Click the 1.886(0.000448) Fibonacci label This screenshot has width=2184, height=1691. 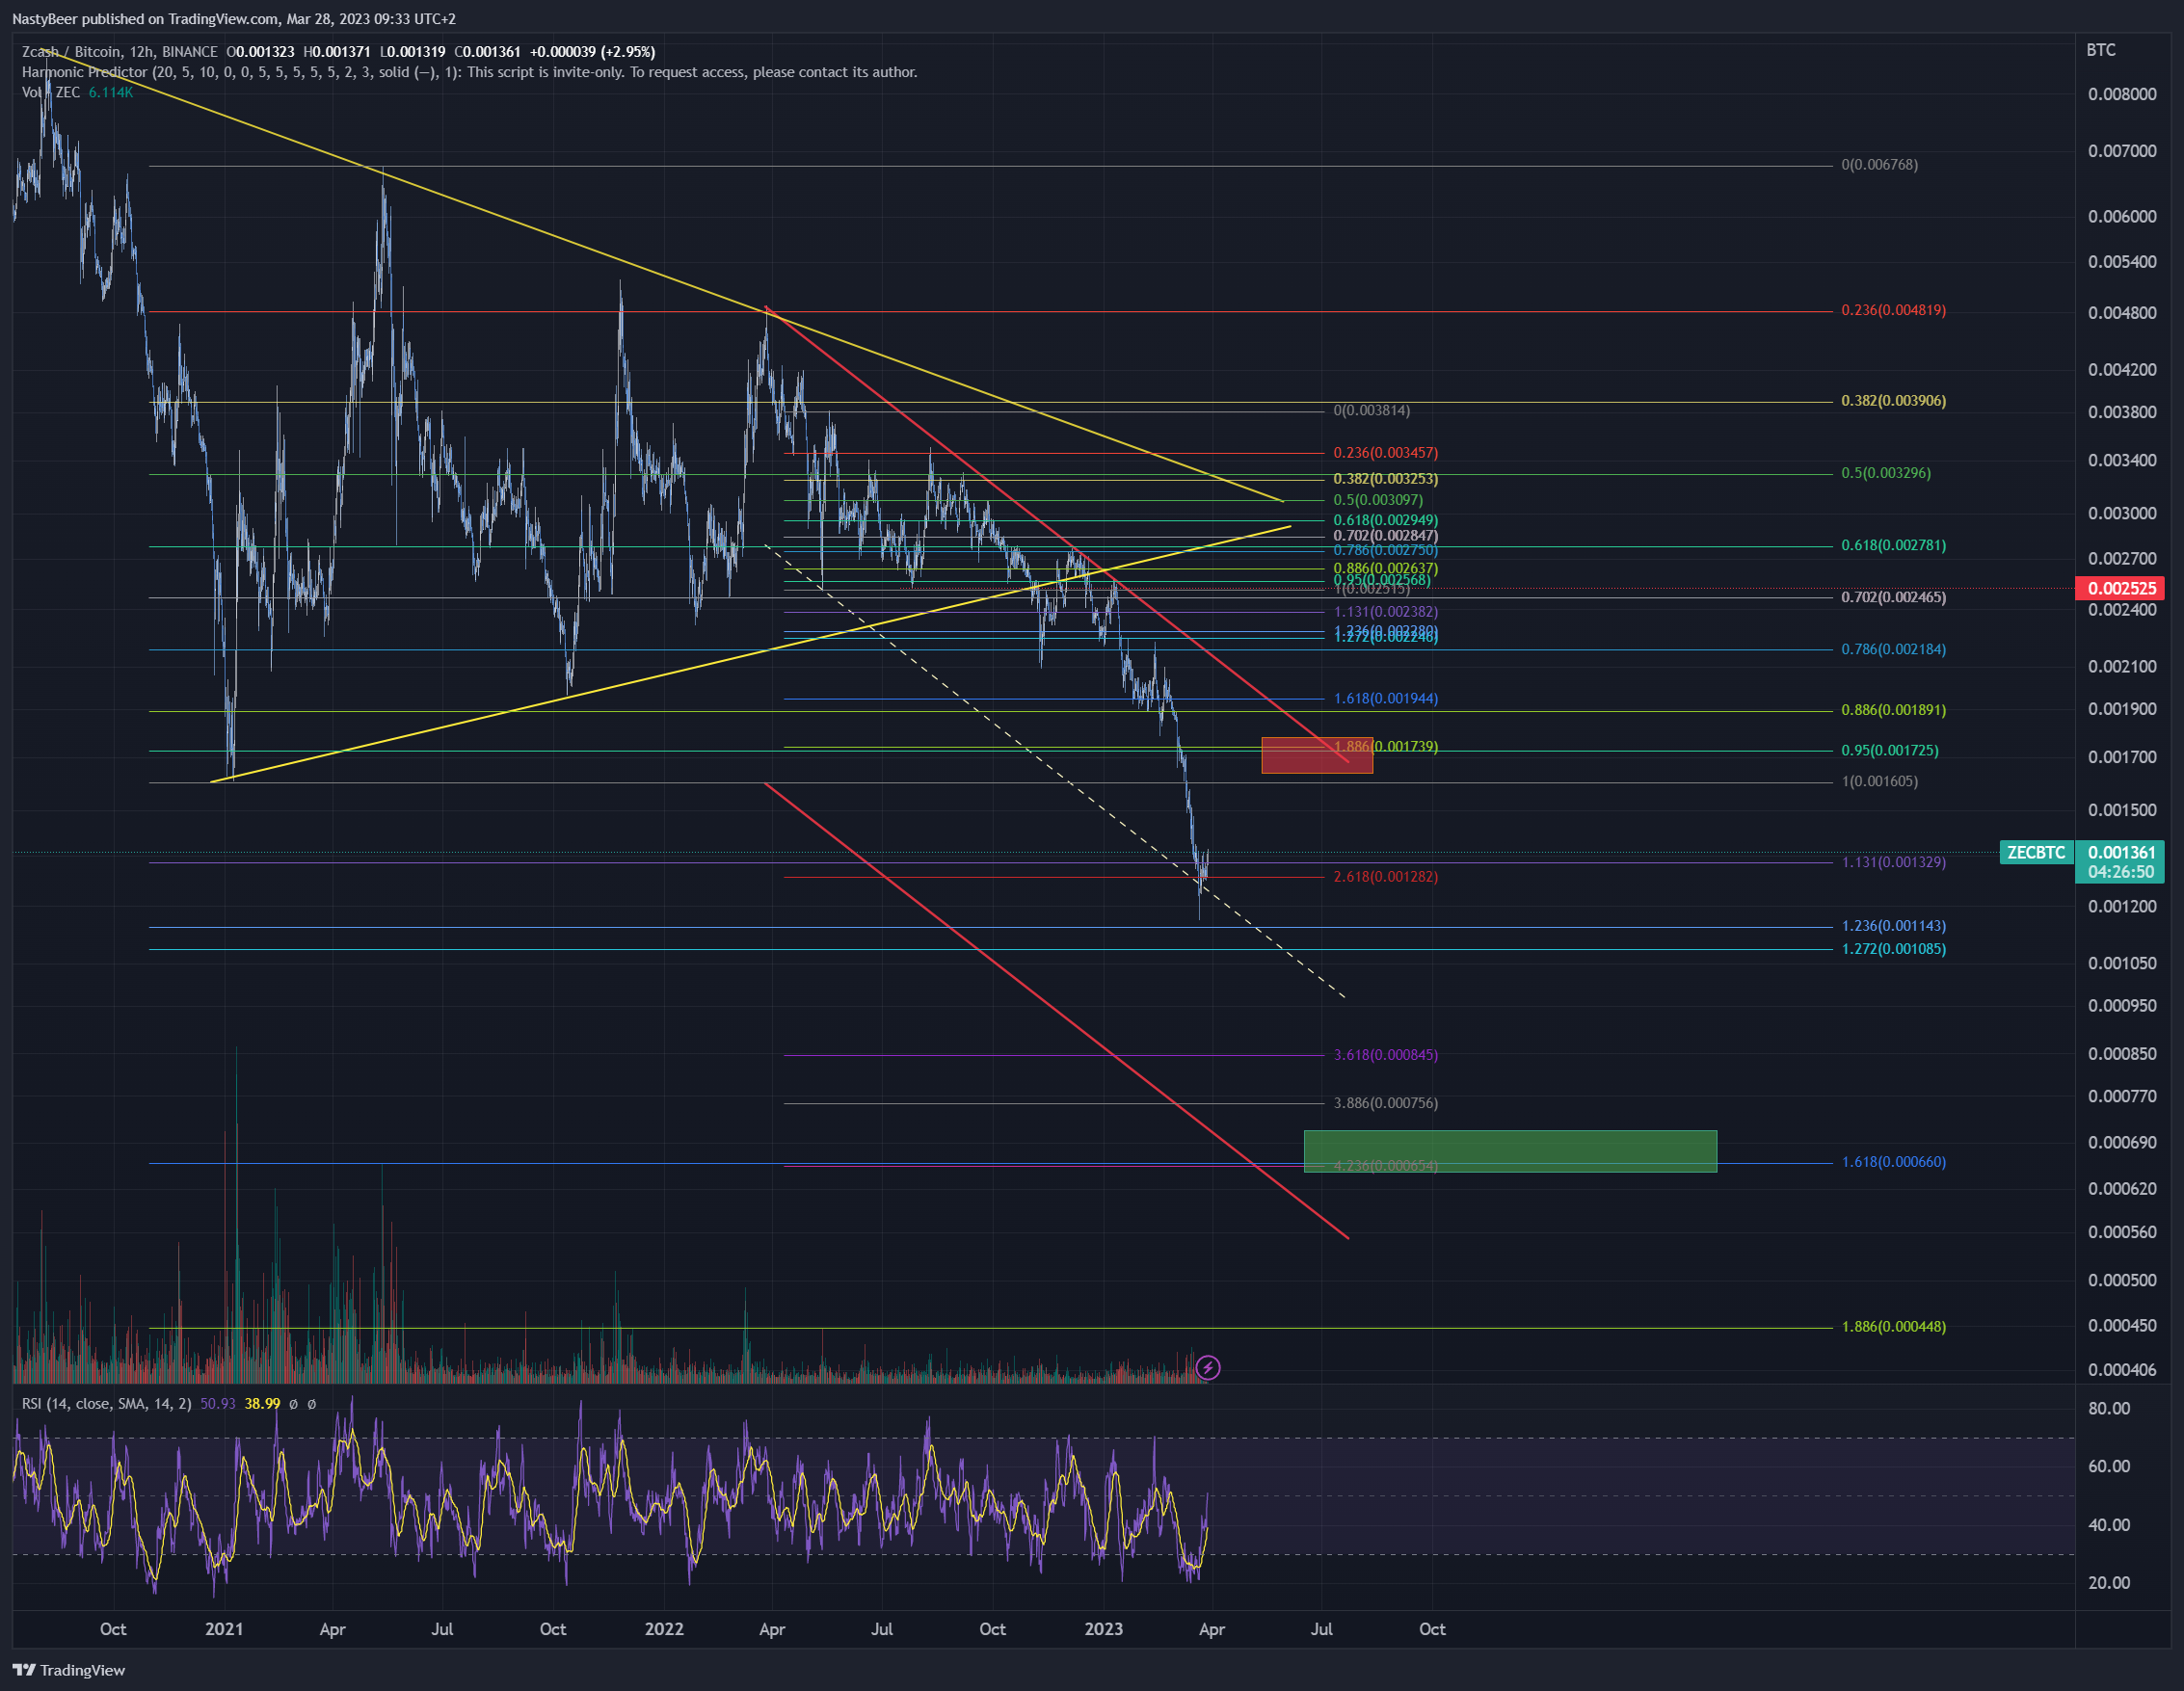coord(1893,1327)
